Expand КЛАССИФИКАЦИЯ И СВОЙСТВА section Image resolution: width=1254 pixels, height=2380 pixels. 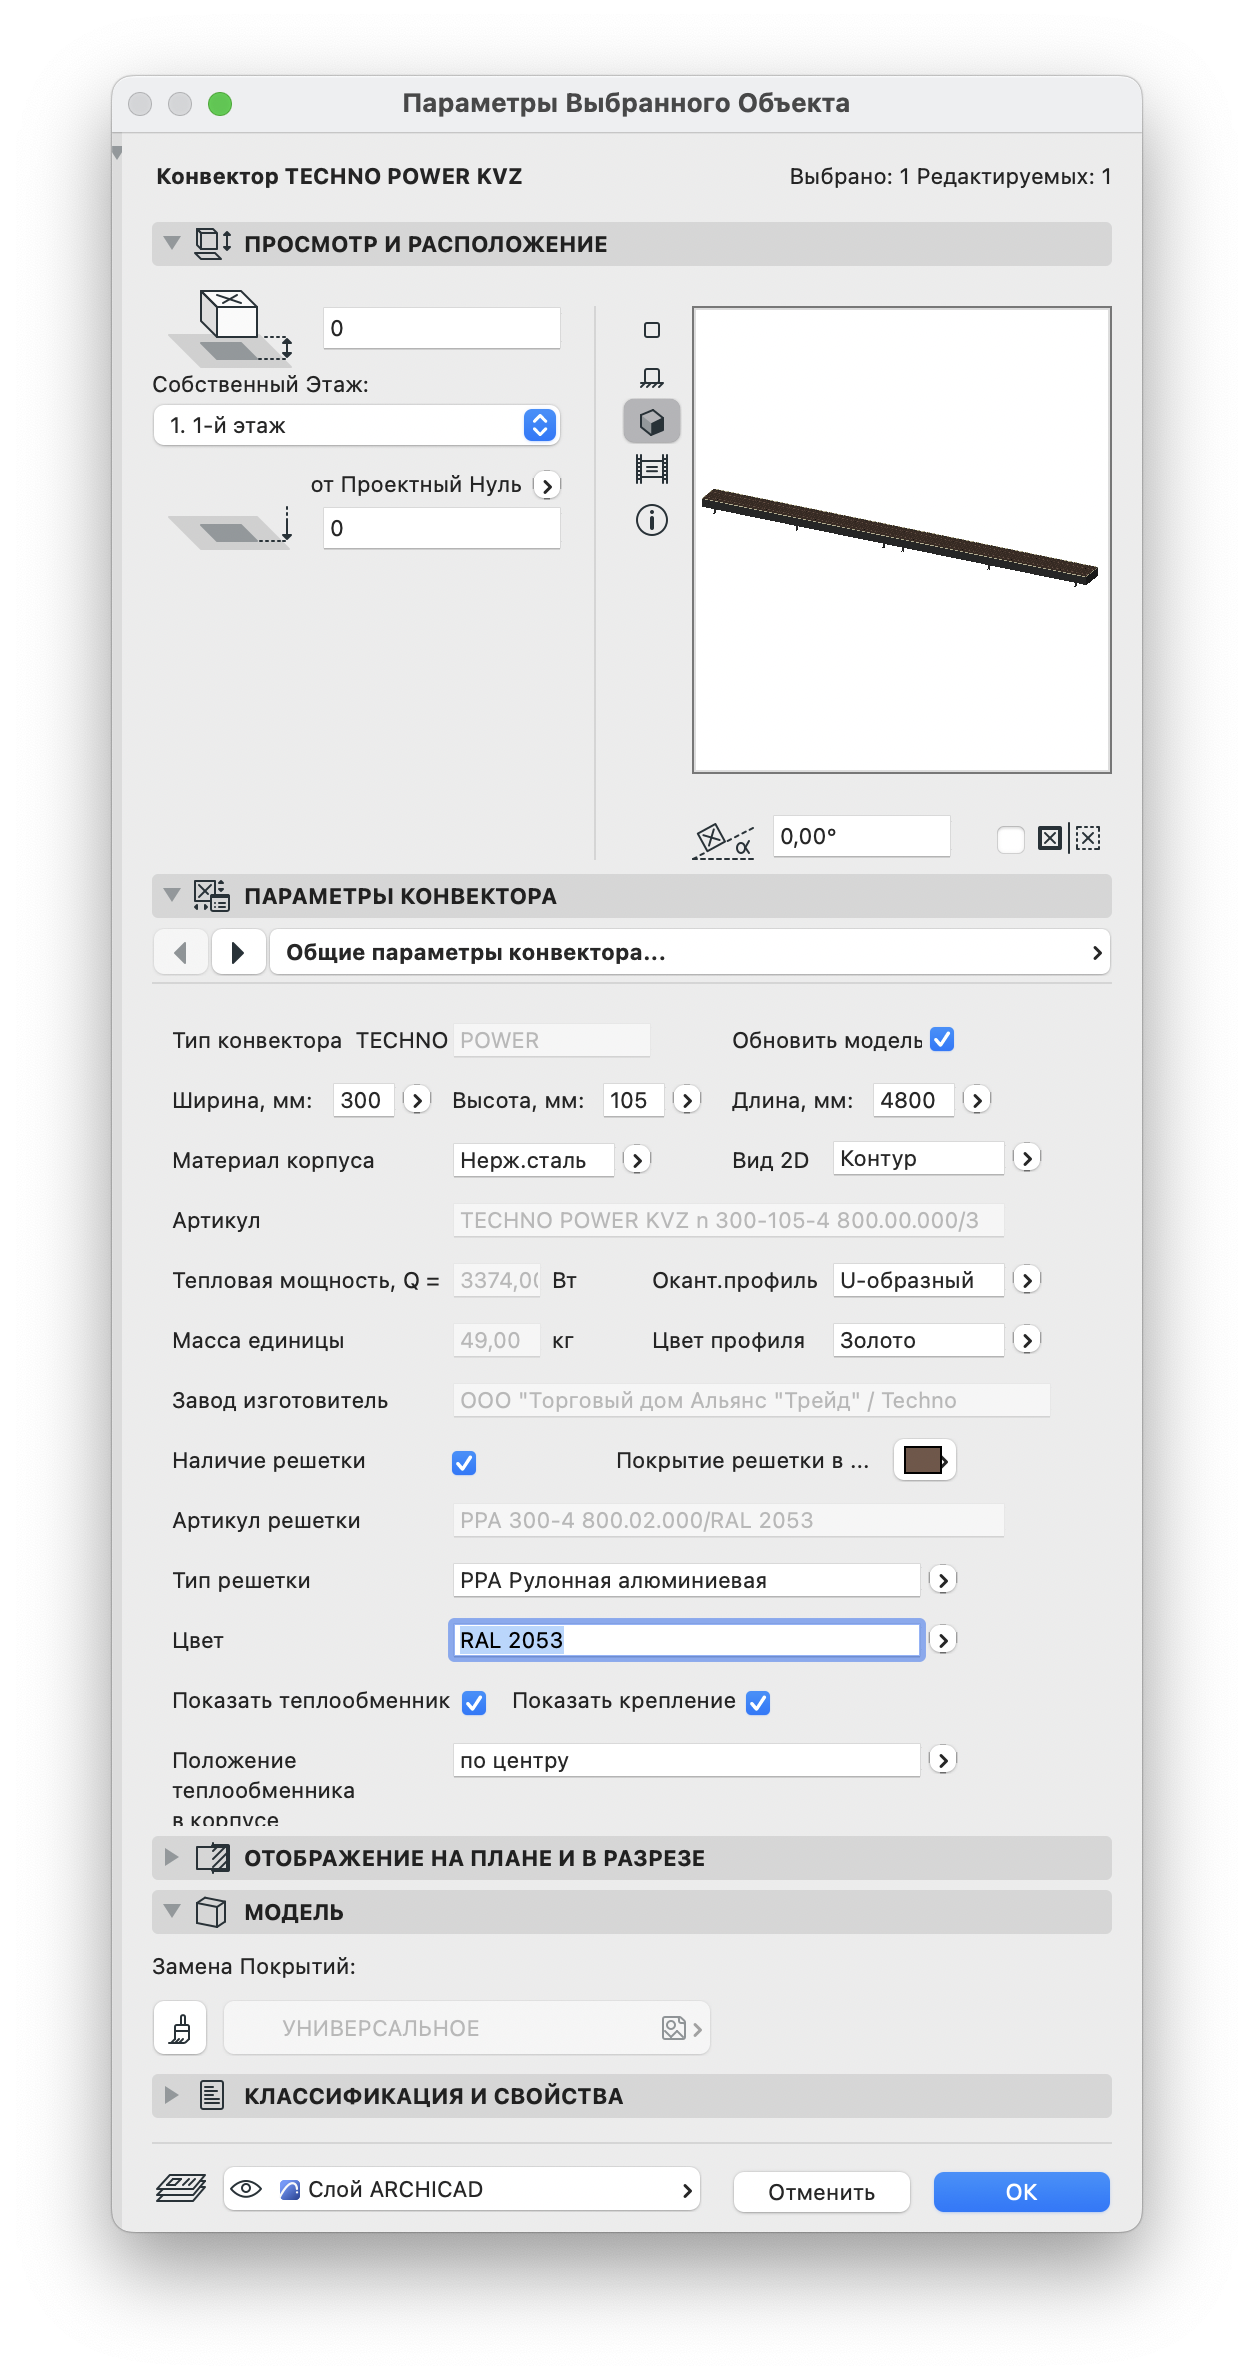[172, 2095]
